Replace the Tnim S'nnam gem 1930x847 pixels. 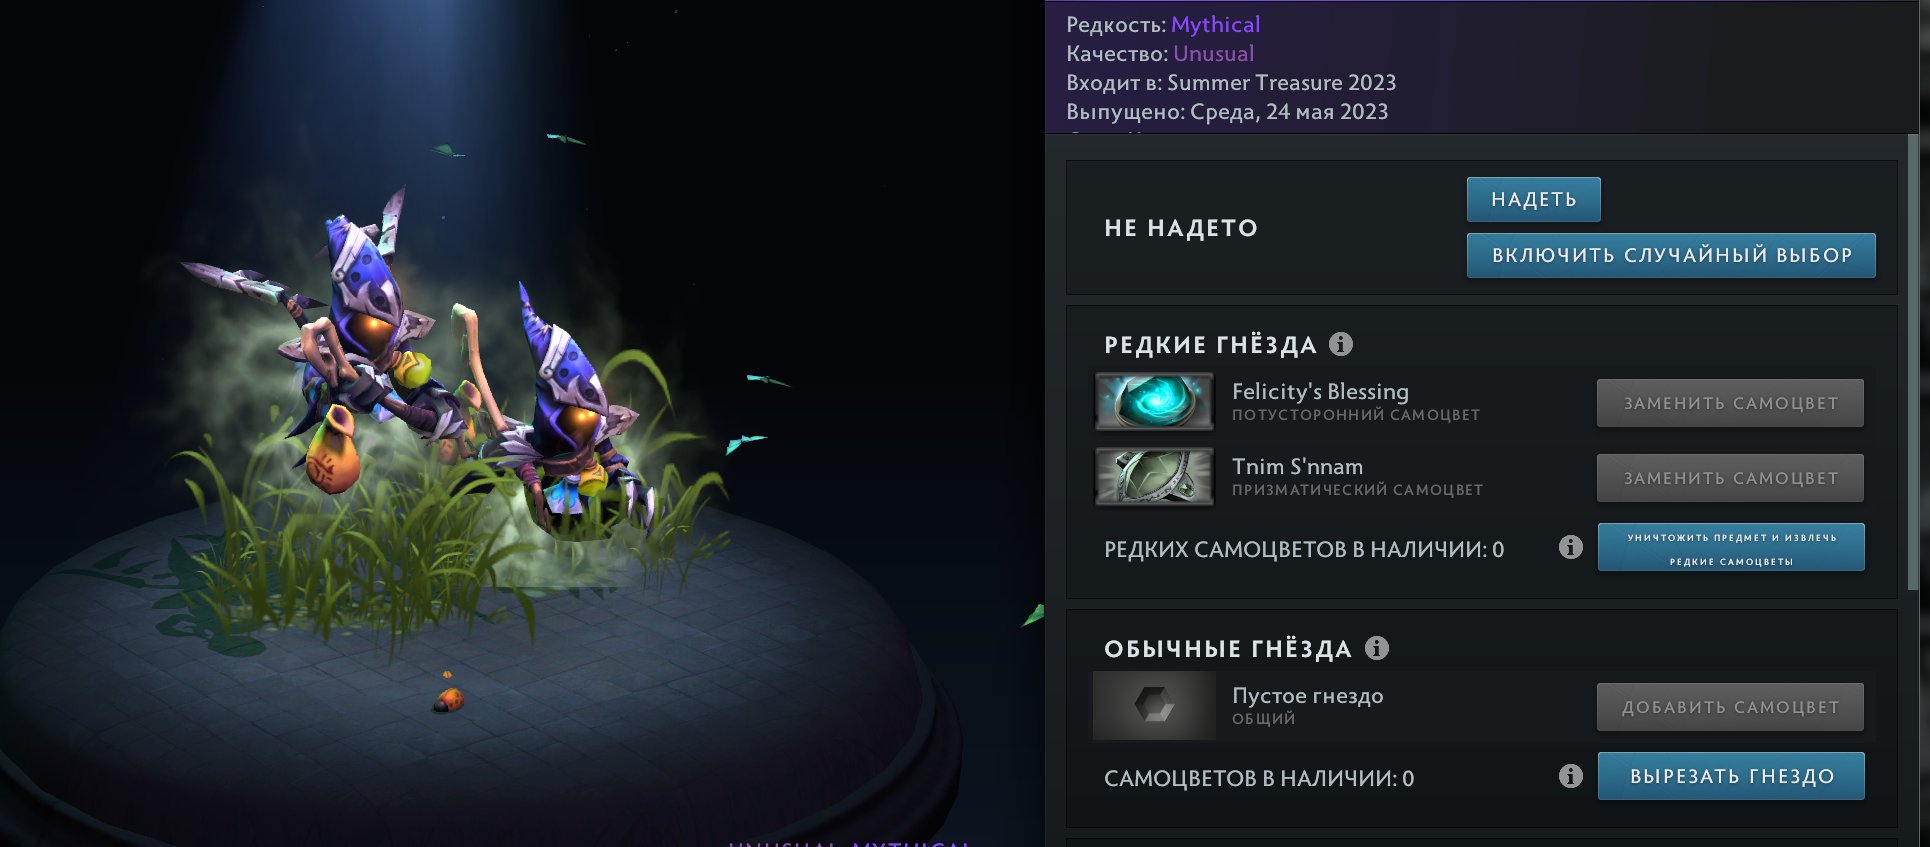point(1730,478)
